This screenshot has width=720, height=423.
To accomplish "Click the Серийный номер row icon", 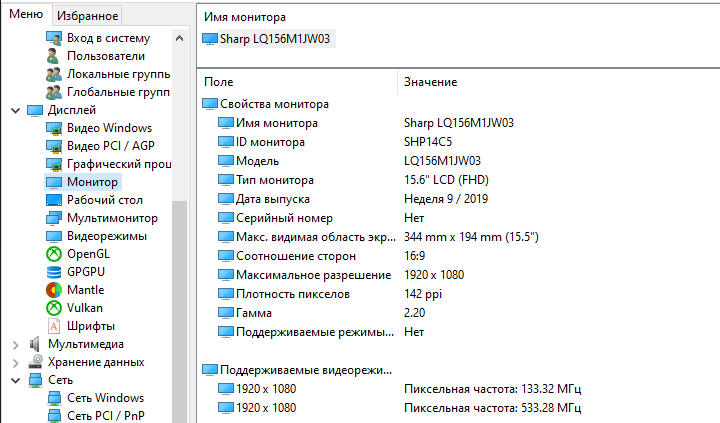I will tap(225, 218).
